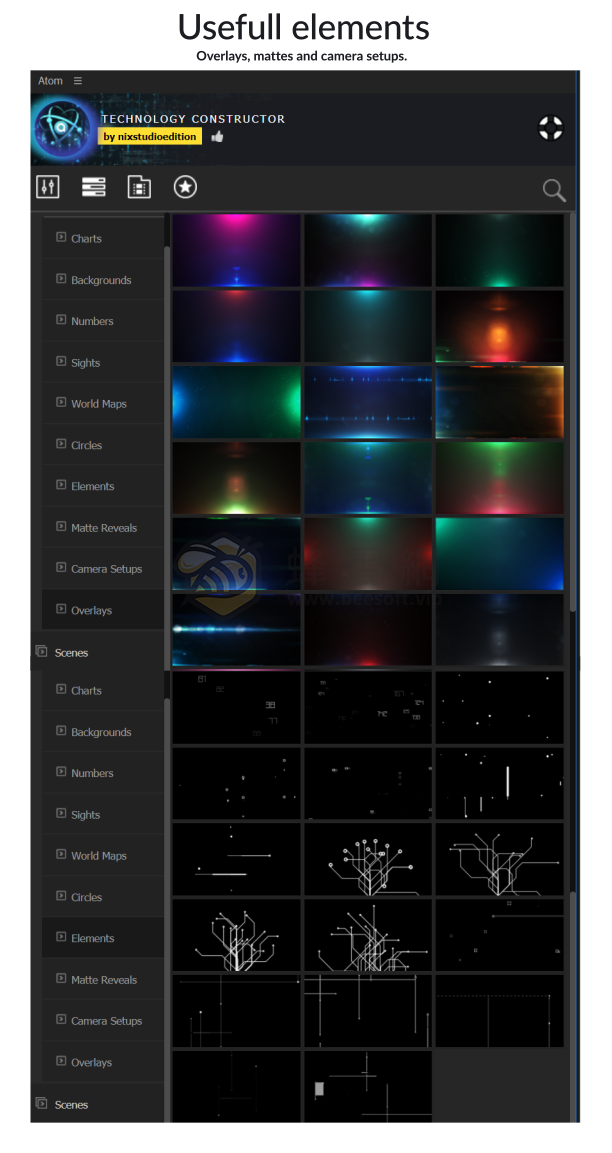Open the sliders settings icon
The image size is (612, 1153).
point(48,187)
